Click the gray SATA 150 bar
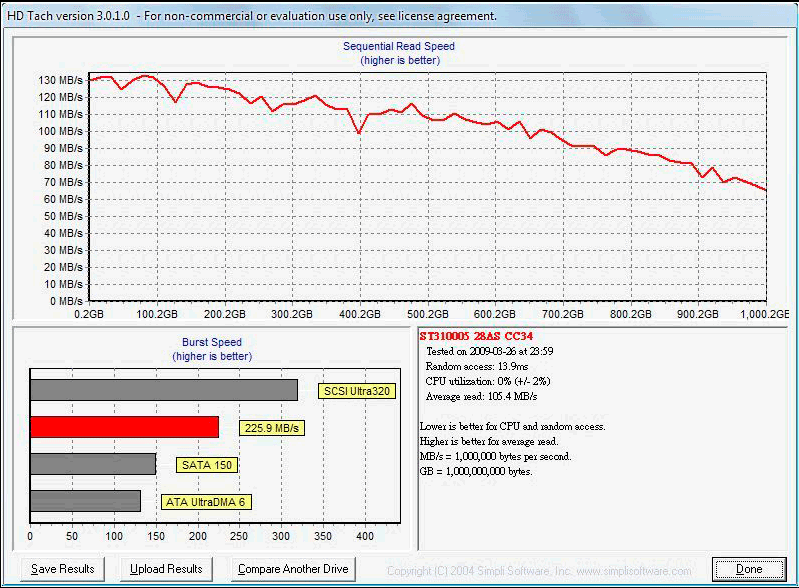This screenshot has height=588, width=799. pyautogui.click(x=93, y=464)
